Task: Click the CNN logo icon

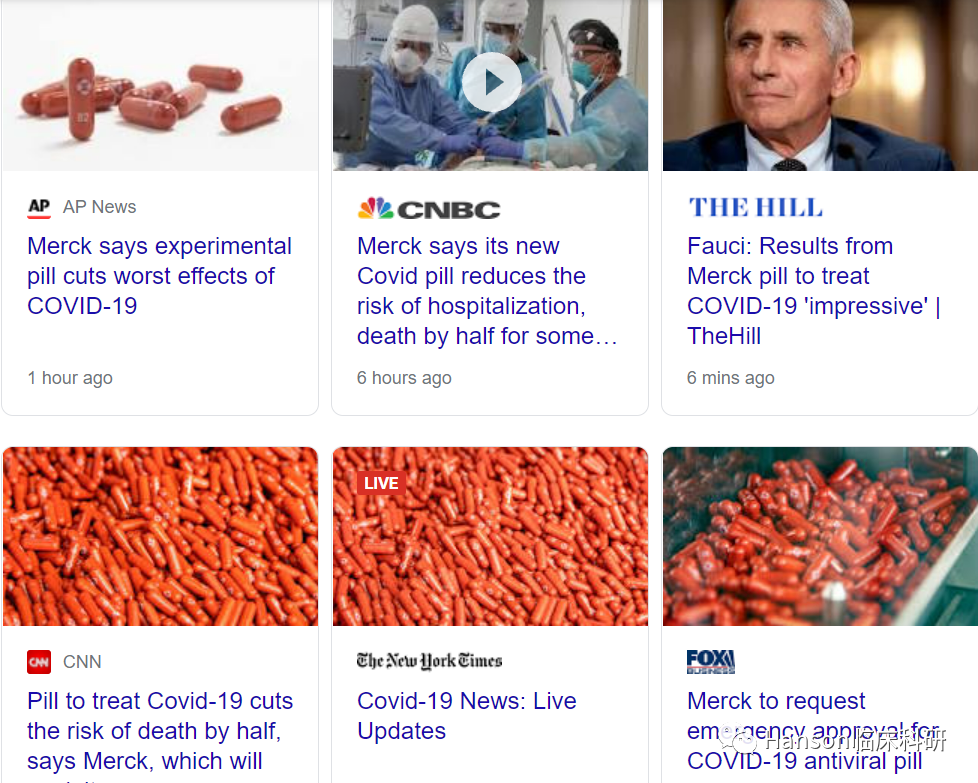Action: pyautogui.click(x=39, y=662)
